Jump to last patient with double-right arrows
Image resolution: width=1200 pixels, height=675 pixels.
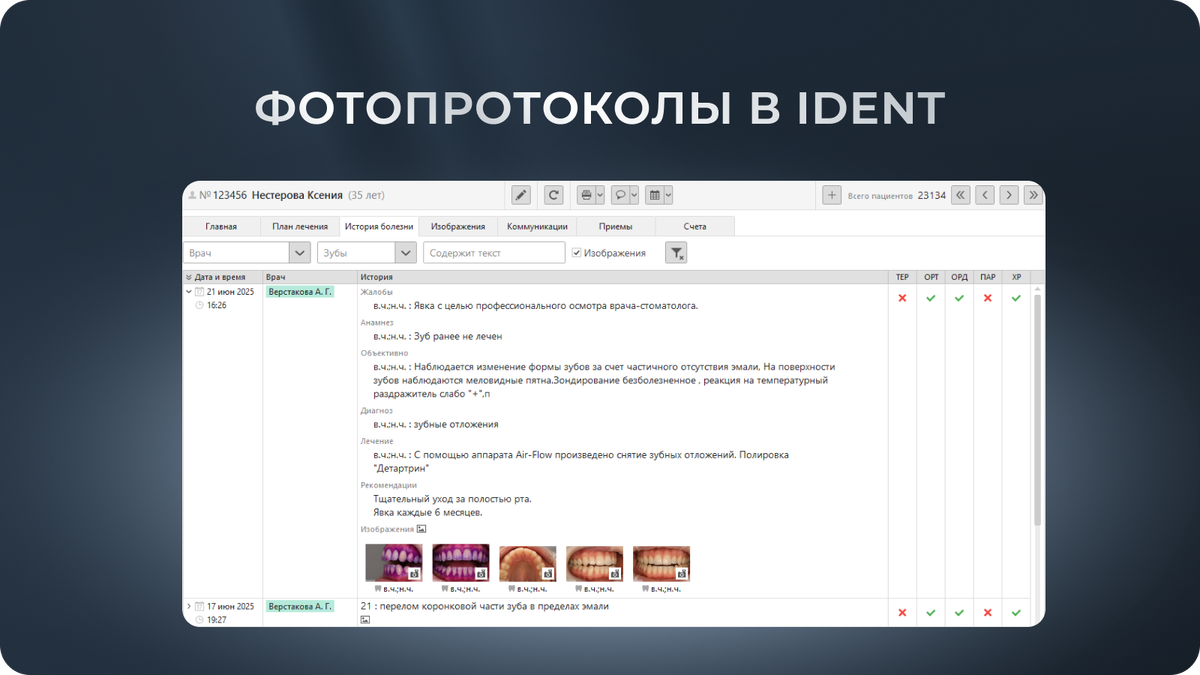1034,195
